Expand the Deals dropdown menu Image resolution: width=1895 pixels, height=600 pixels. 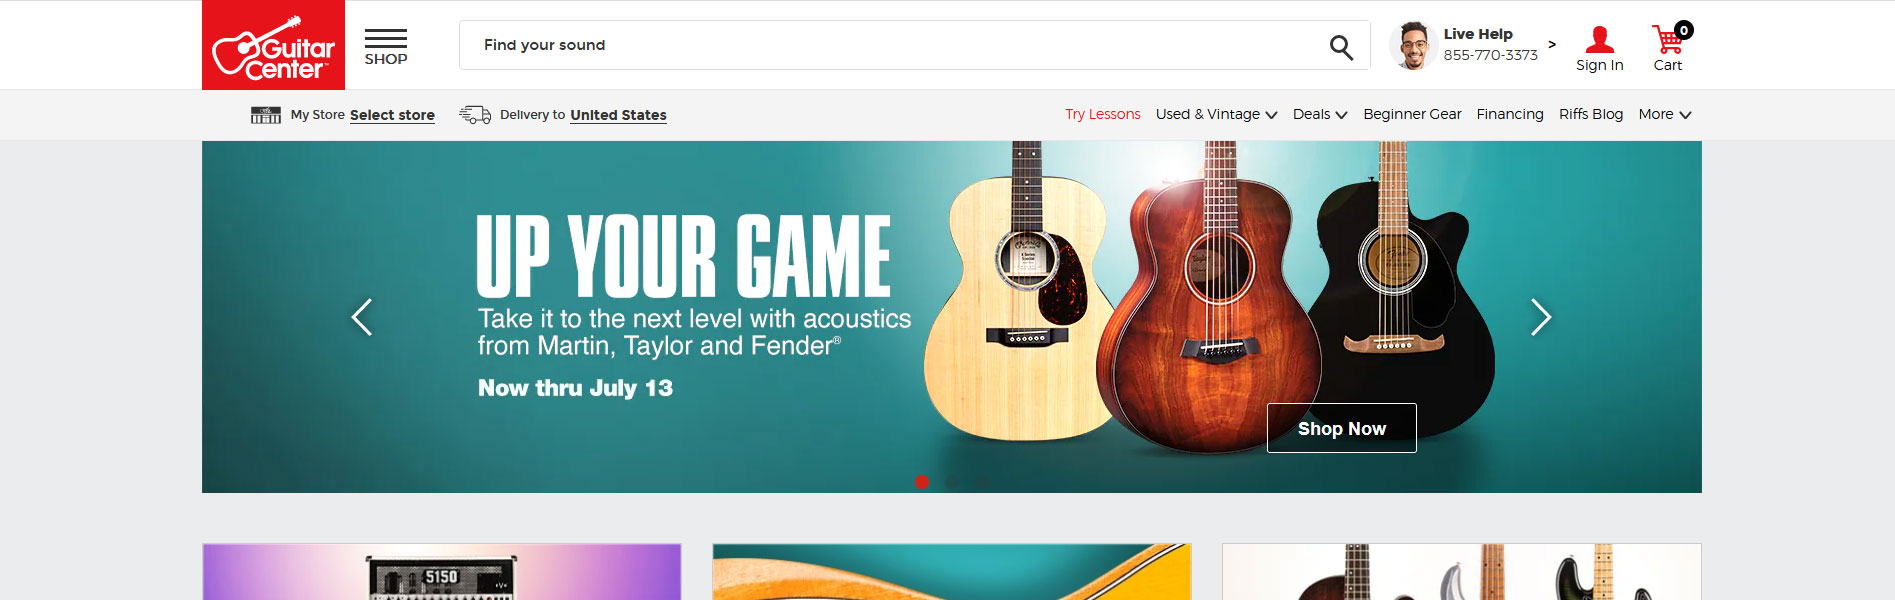[1320, 114]
